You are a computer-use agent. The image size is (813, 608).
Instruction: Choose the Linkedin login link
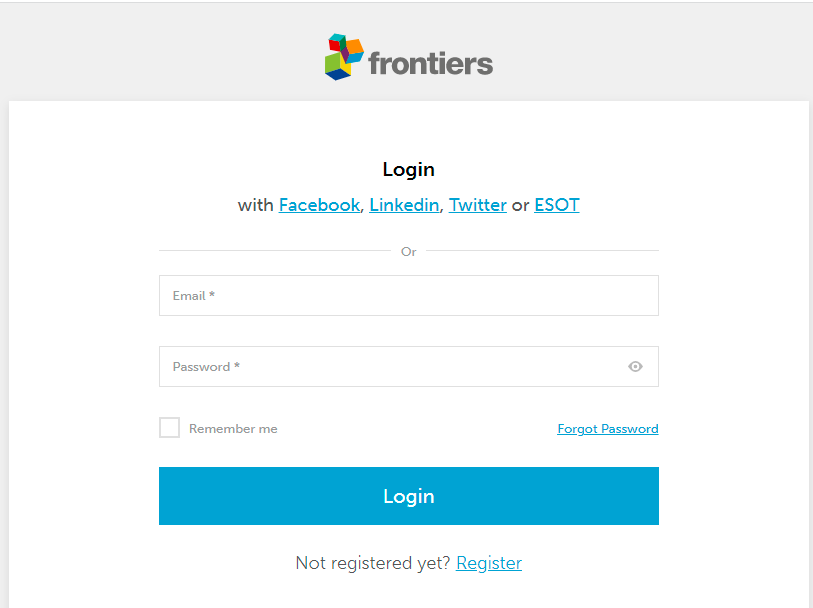[x=404, y=205]
